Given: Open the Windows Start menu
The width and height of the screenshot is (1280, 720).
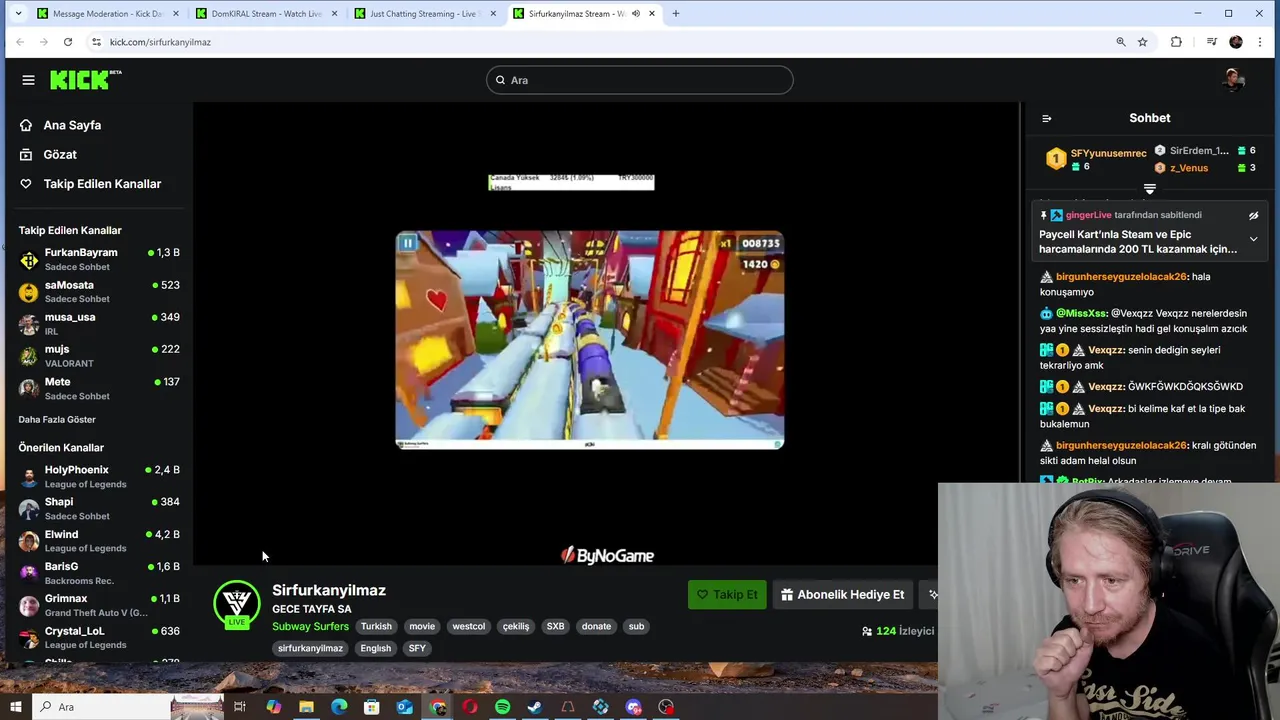Looking at the screenshot, I should [x=16, y=707].
